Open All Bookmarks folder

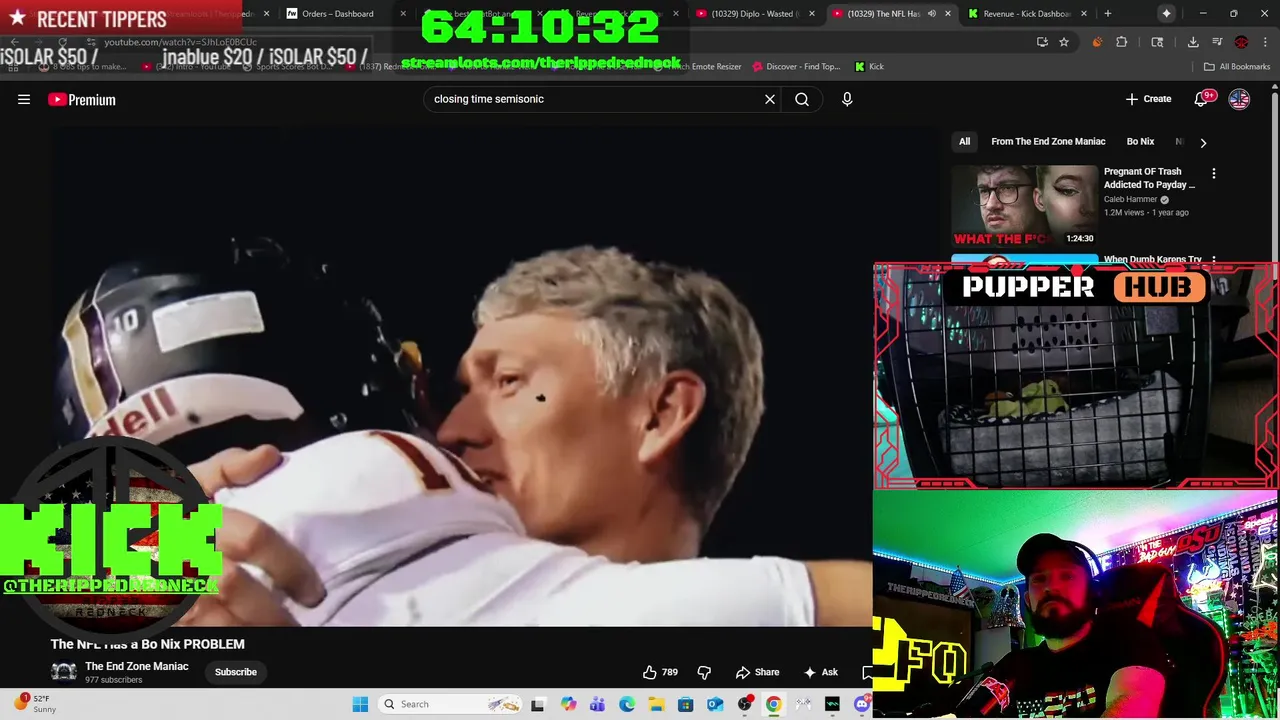(1237, 66)
